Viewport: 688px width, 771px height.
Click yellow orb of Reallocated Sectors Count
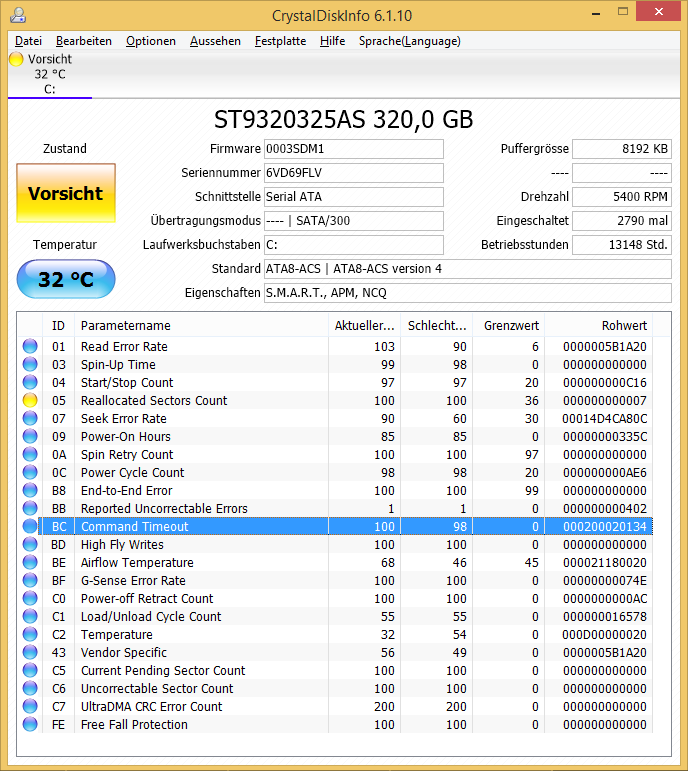click(30, 400)
